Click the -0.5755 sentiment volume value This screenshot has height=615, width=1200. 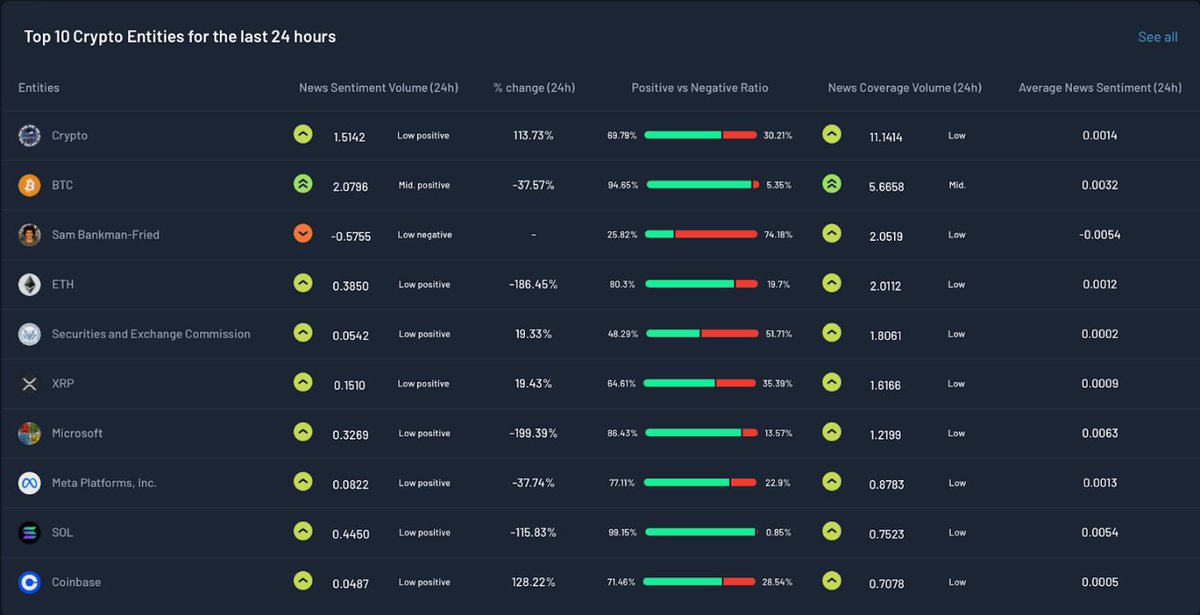(351, 236)
